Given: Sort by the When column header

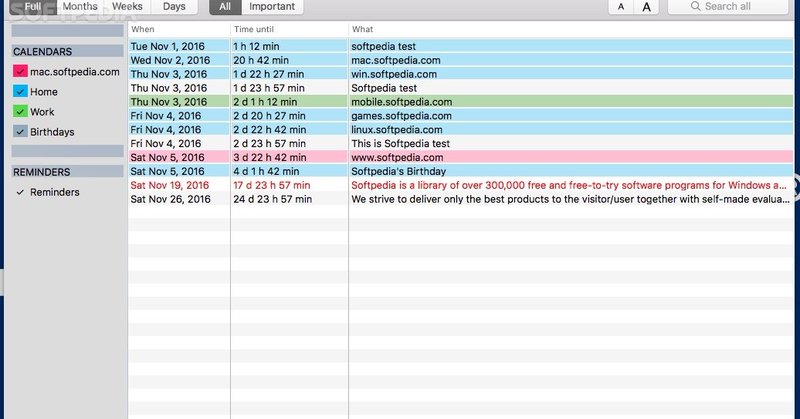Looking at the screenshot, I should click(x=179, y=30).
